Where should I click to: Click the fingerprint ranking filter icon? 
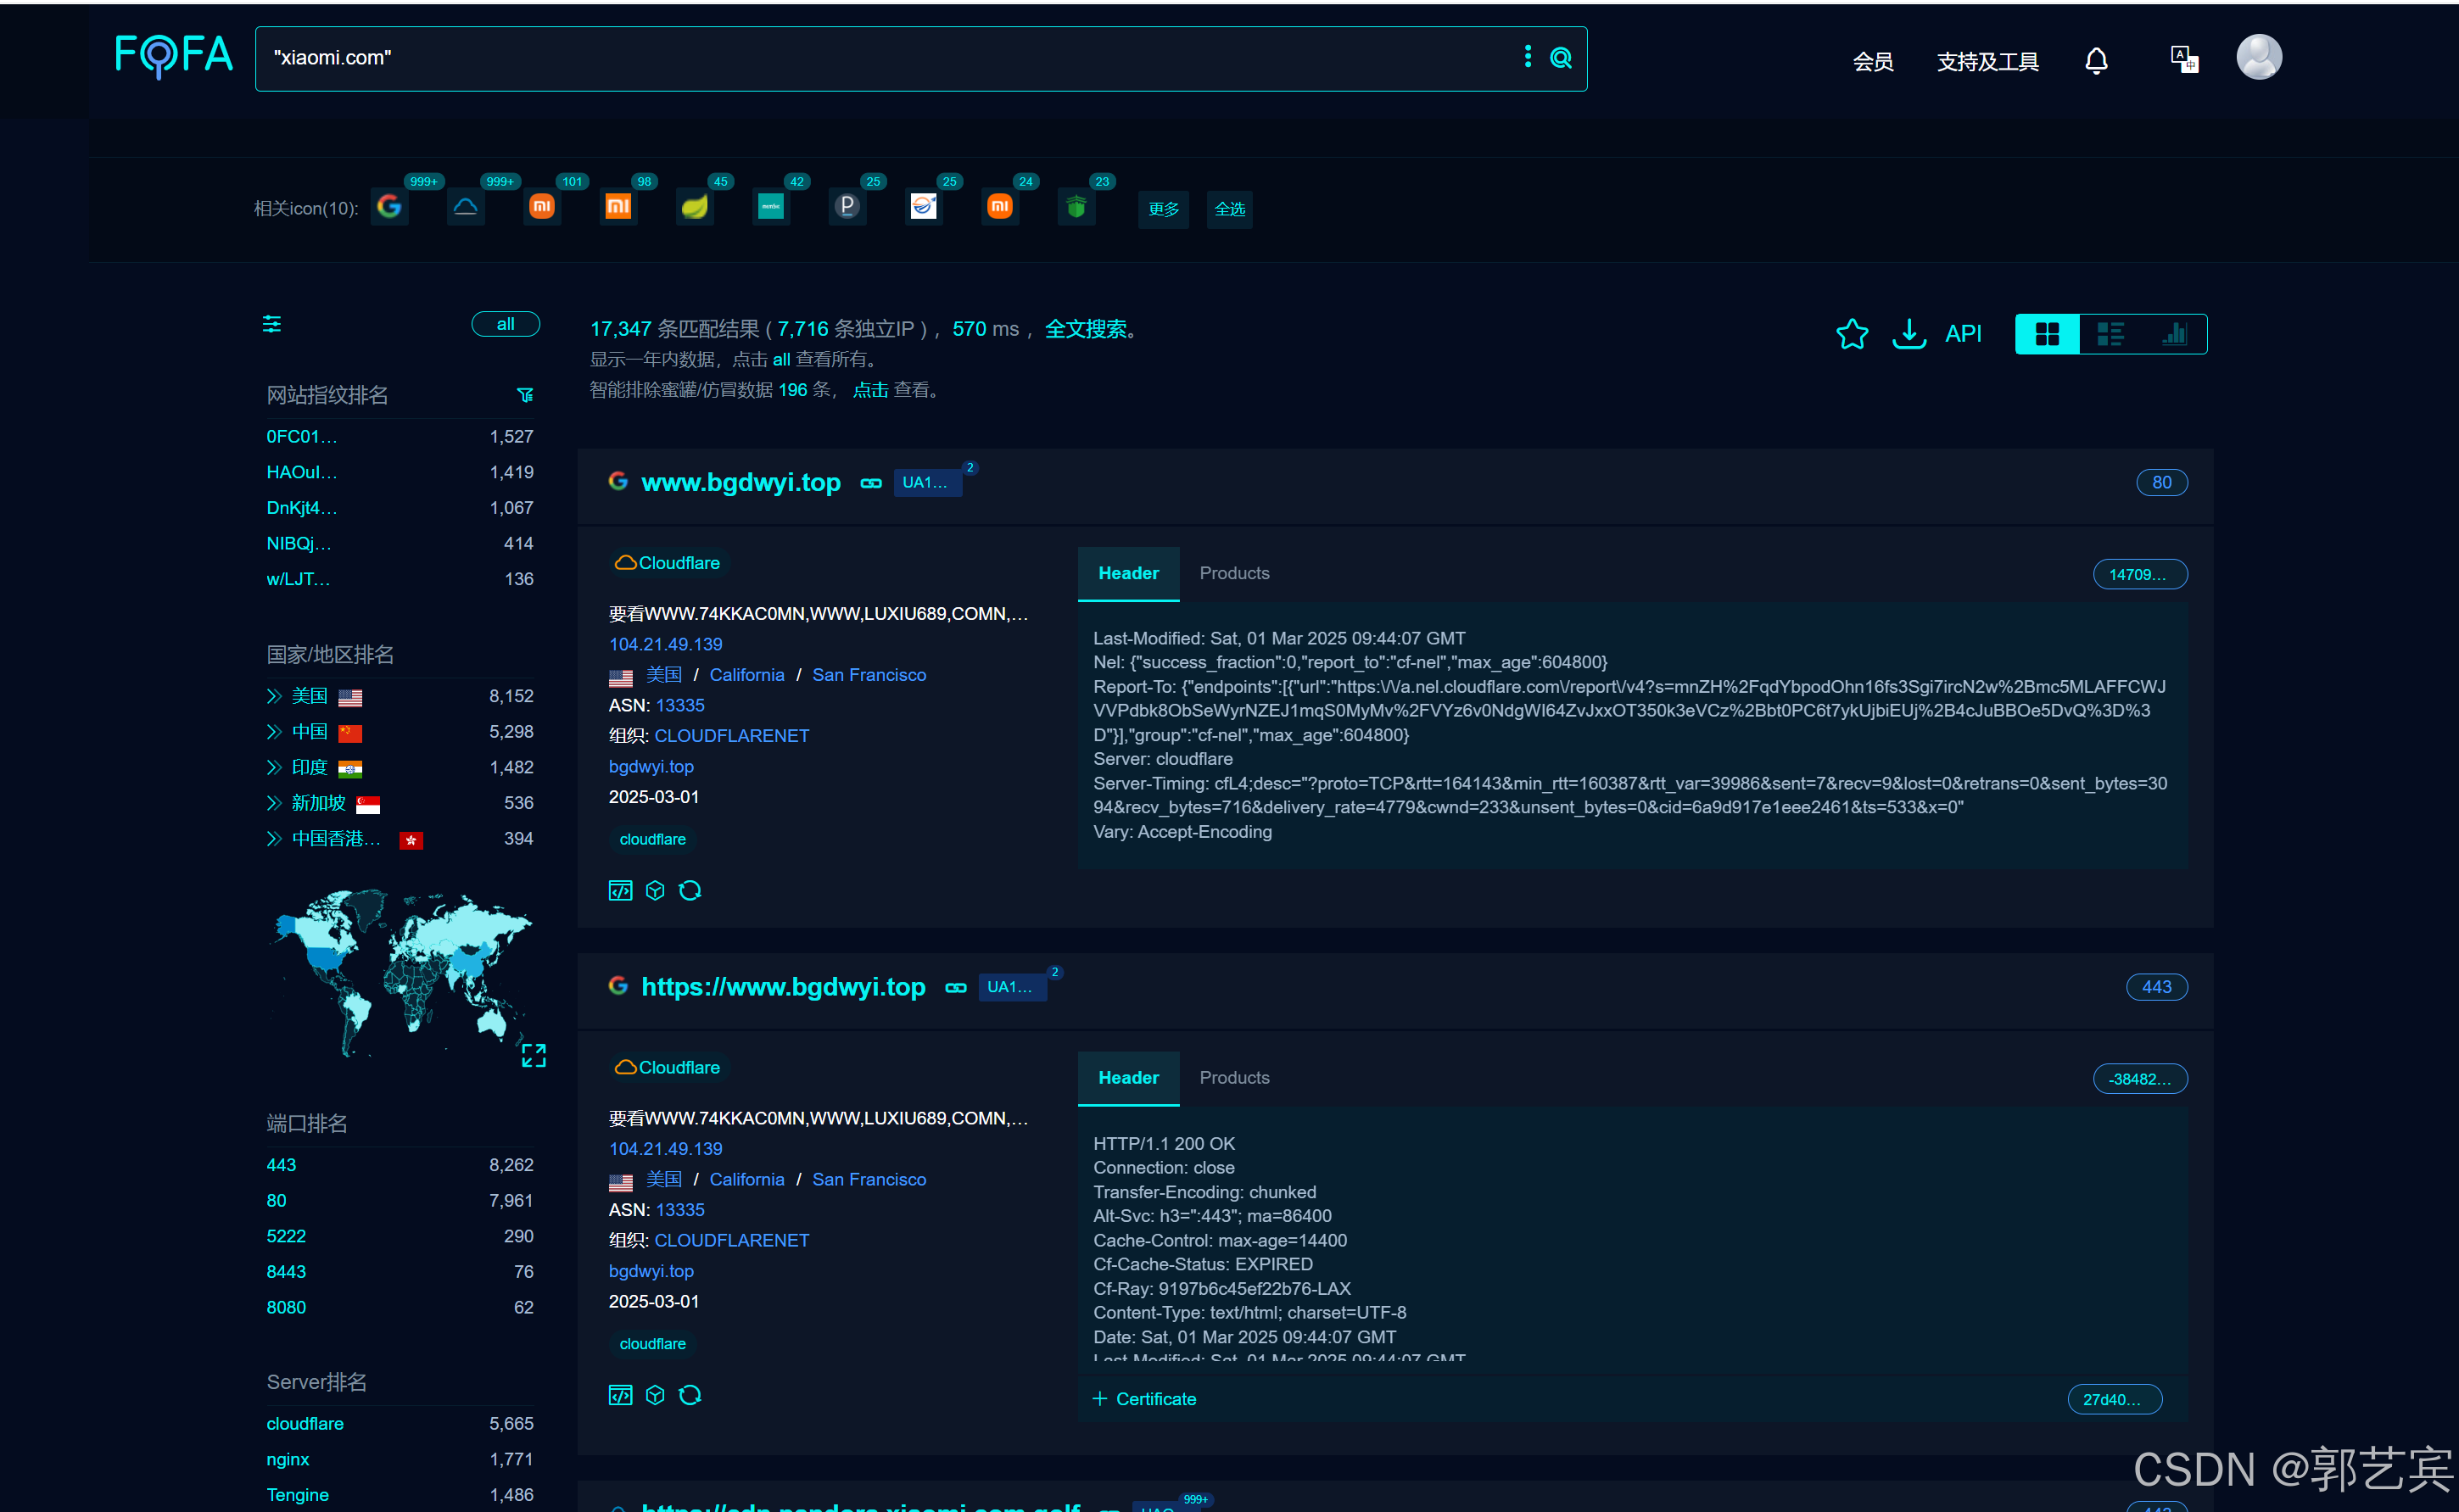point(525,395)
